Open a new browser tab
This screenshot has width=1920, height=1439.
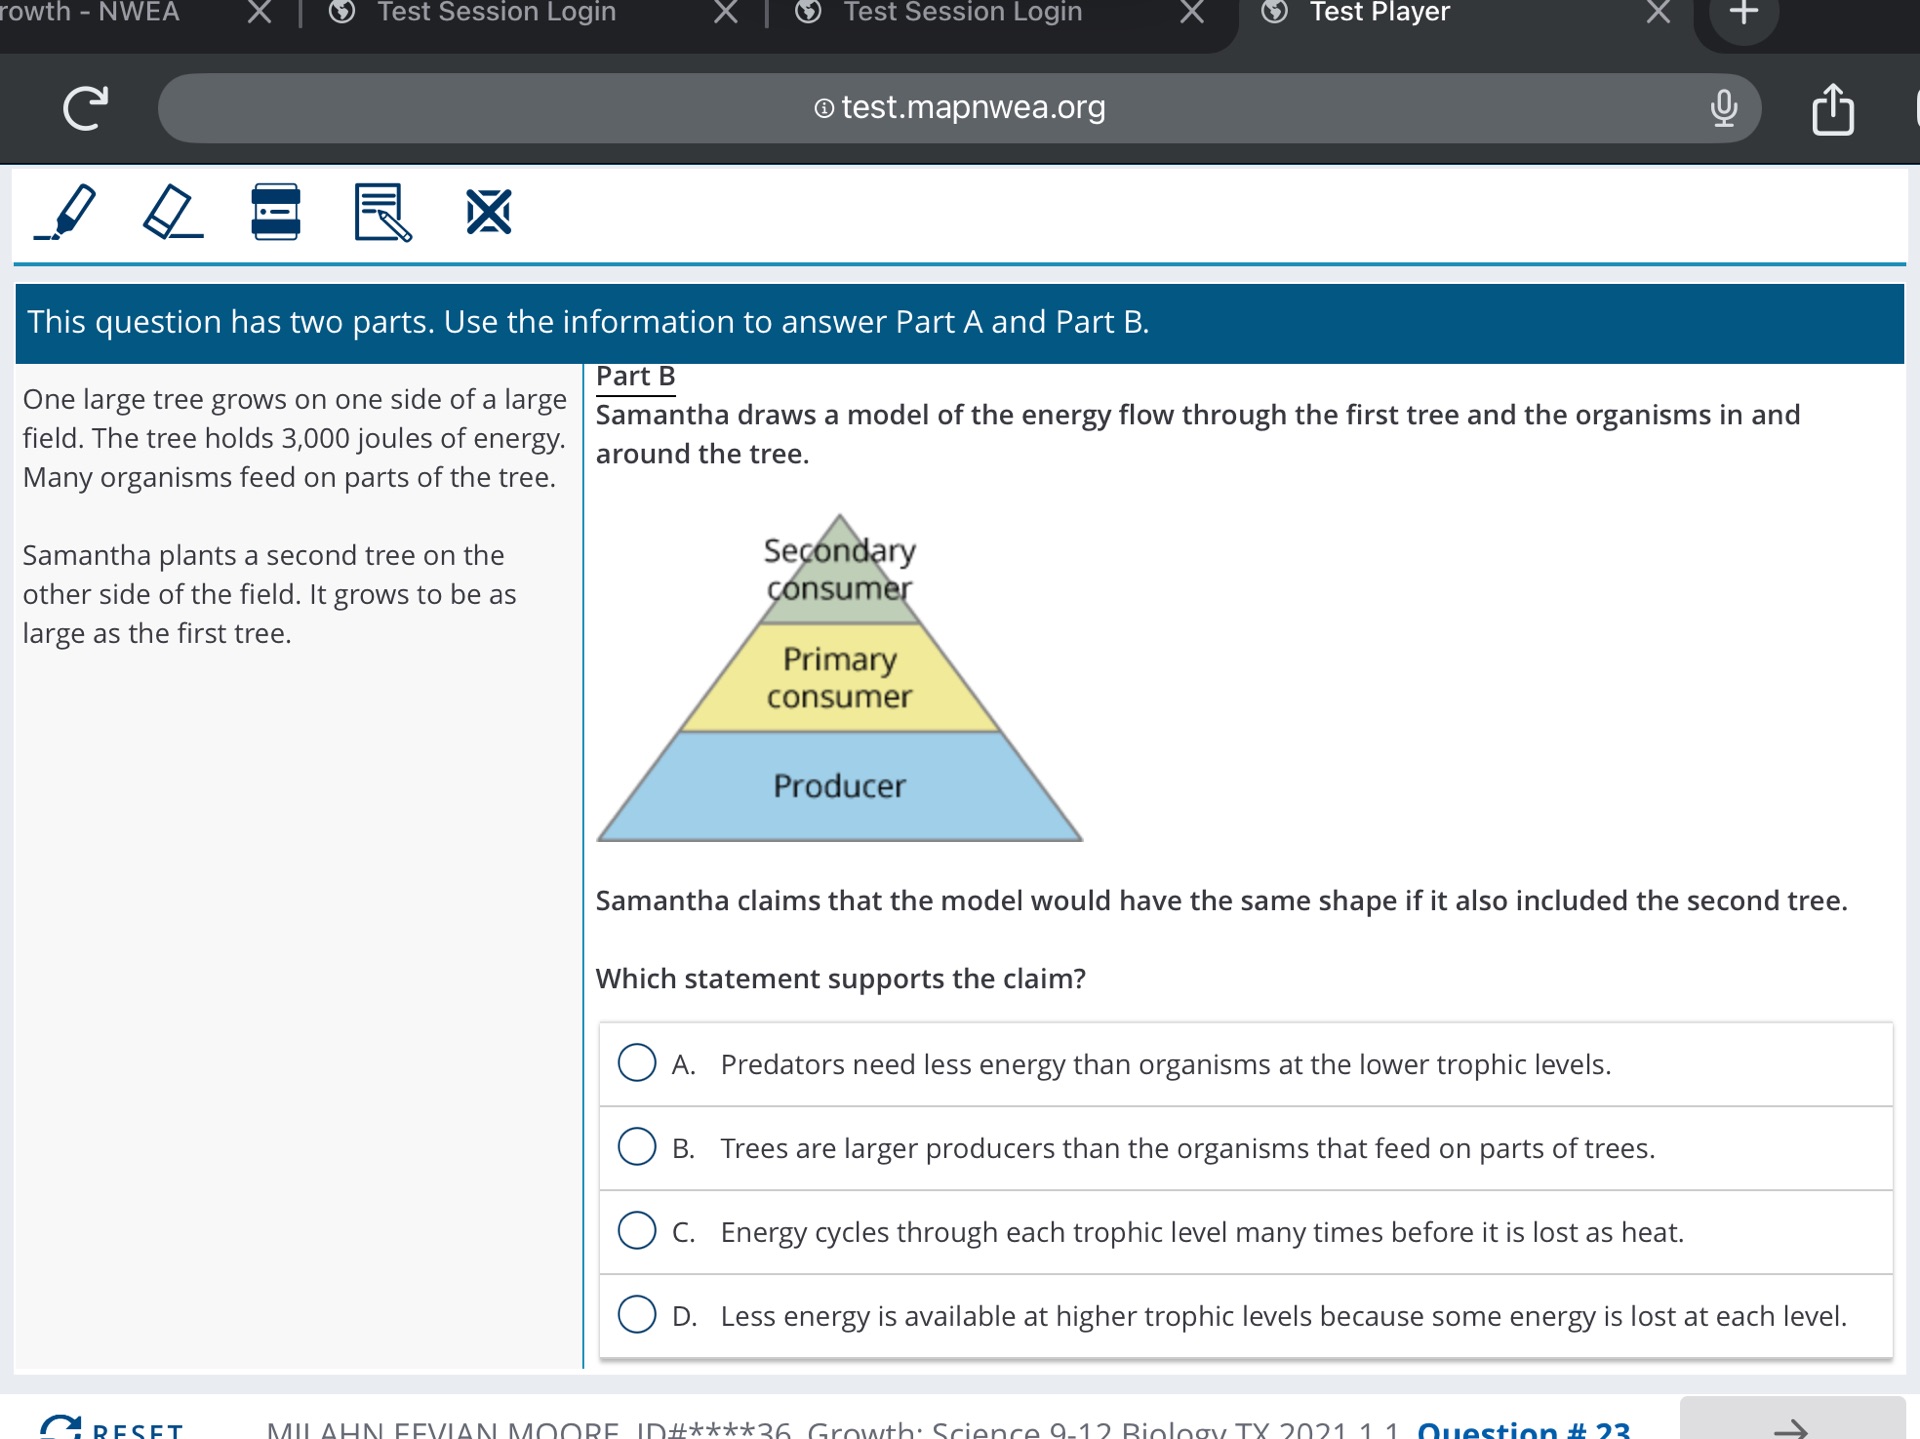click(x=1743, y=14)
